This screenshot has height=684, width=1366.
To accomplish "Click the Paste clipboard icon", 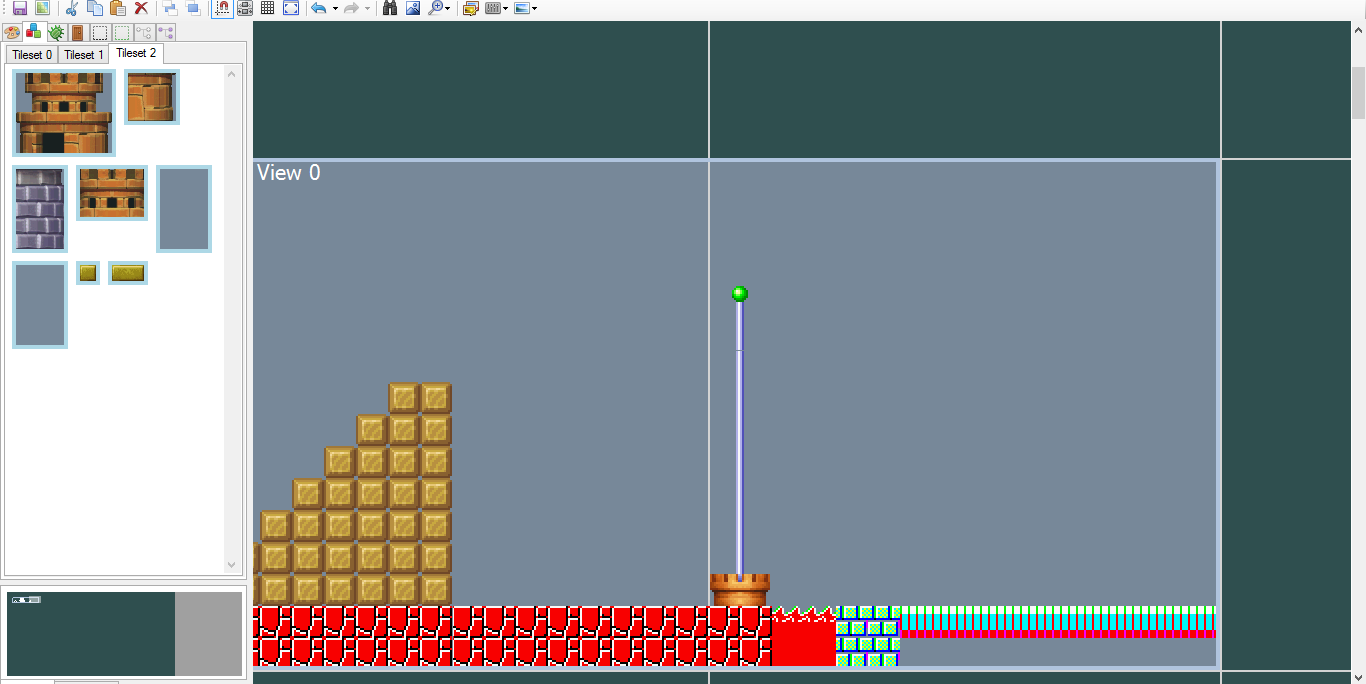I will [x=118, y=8].
